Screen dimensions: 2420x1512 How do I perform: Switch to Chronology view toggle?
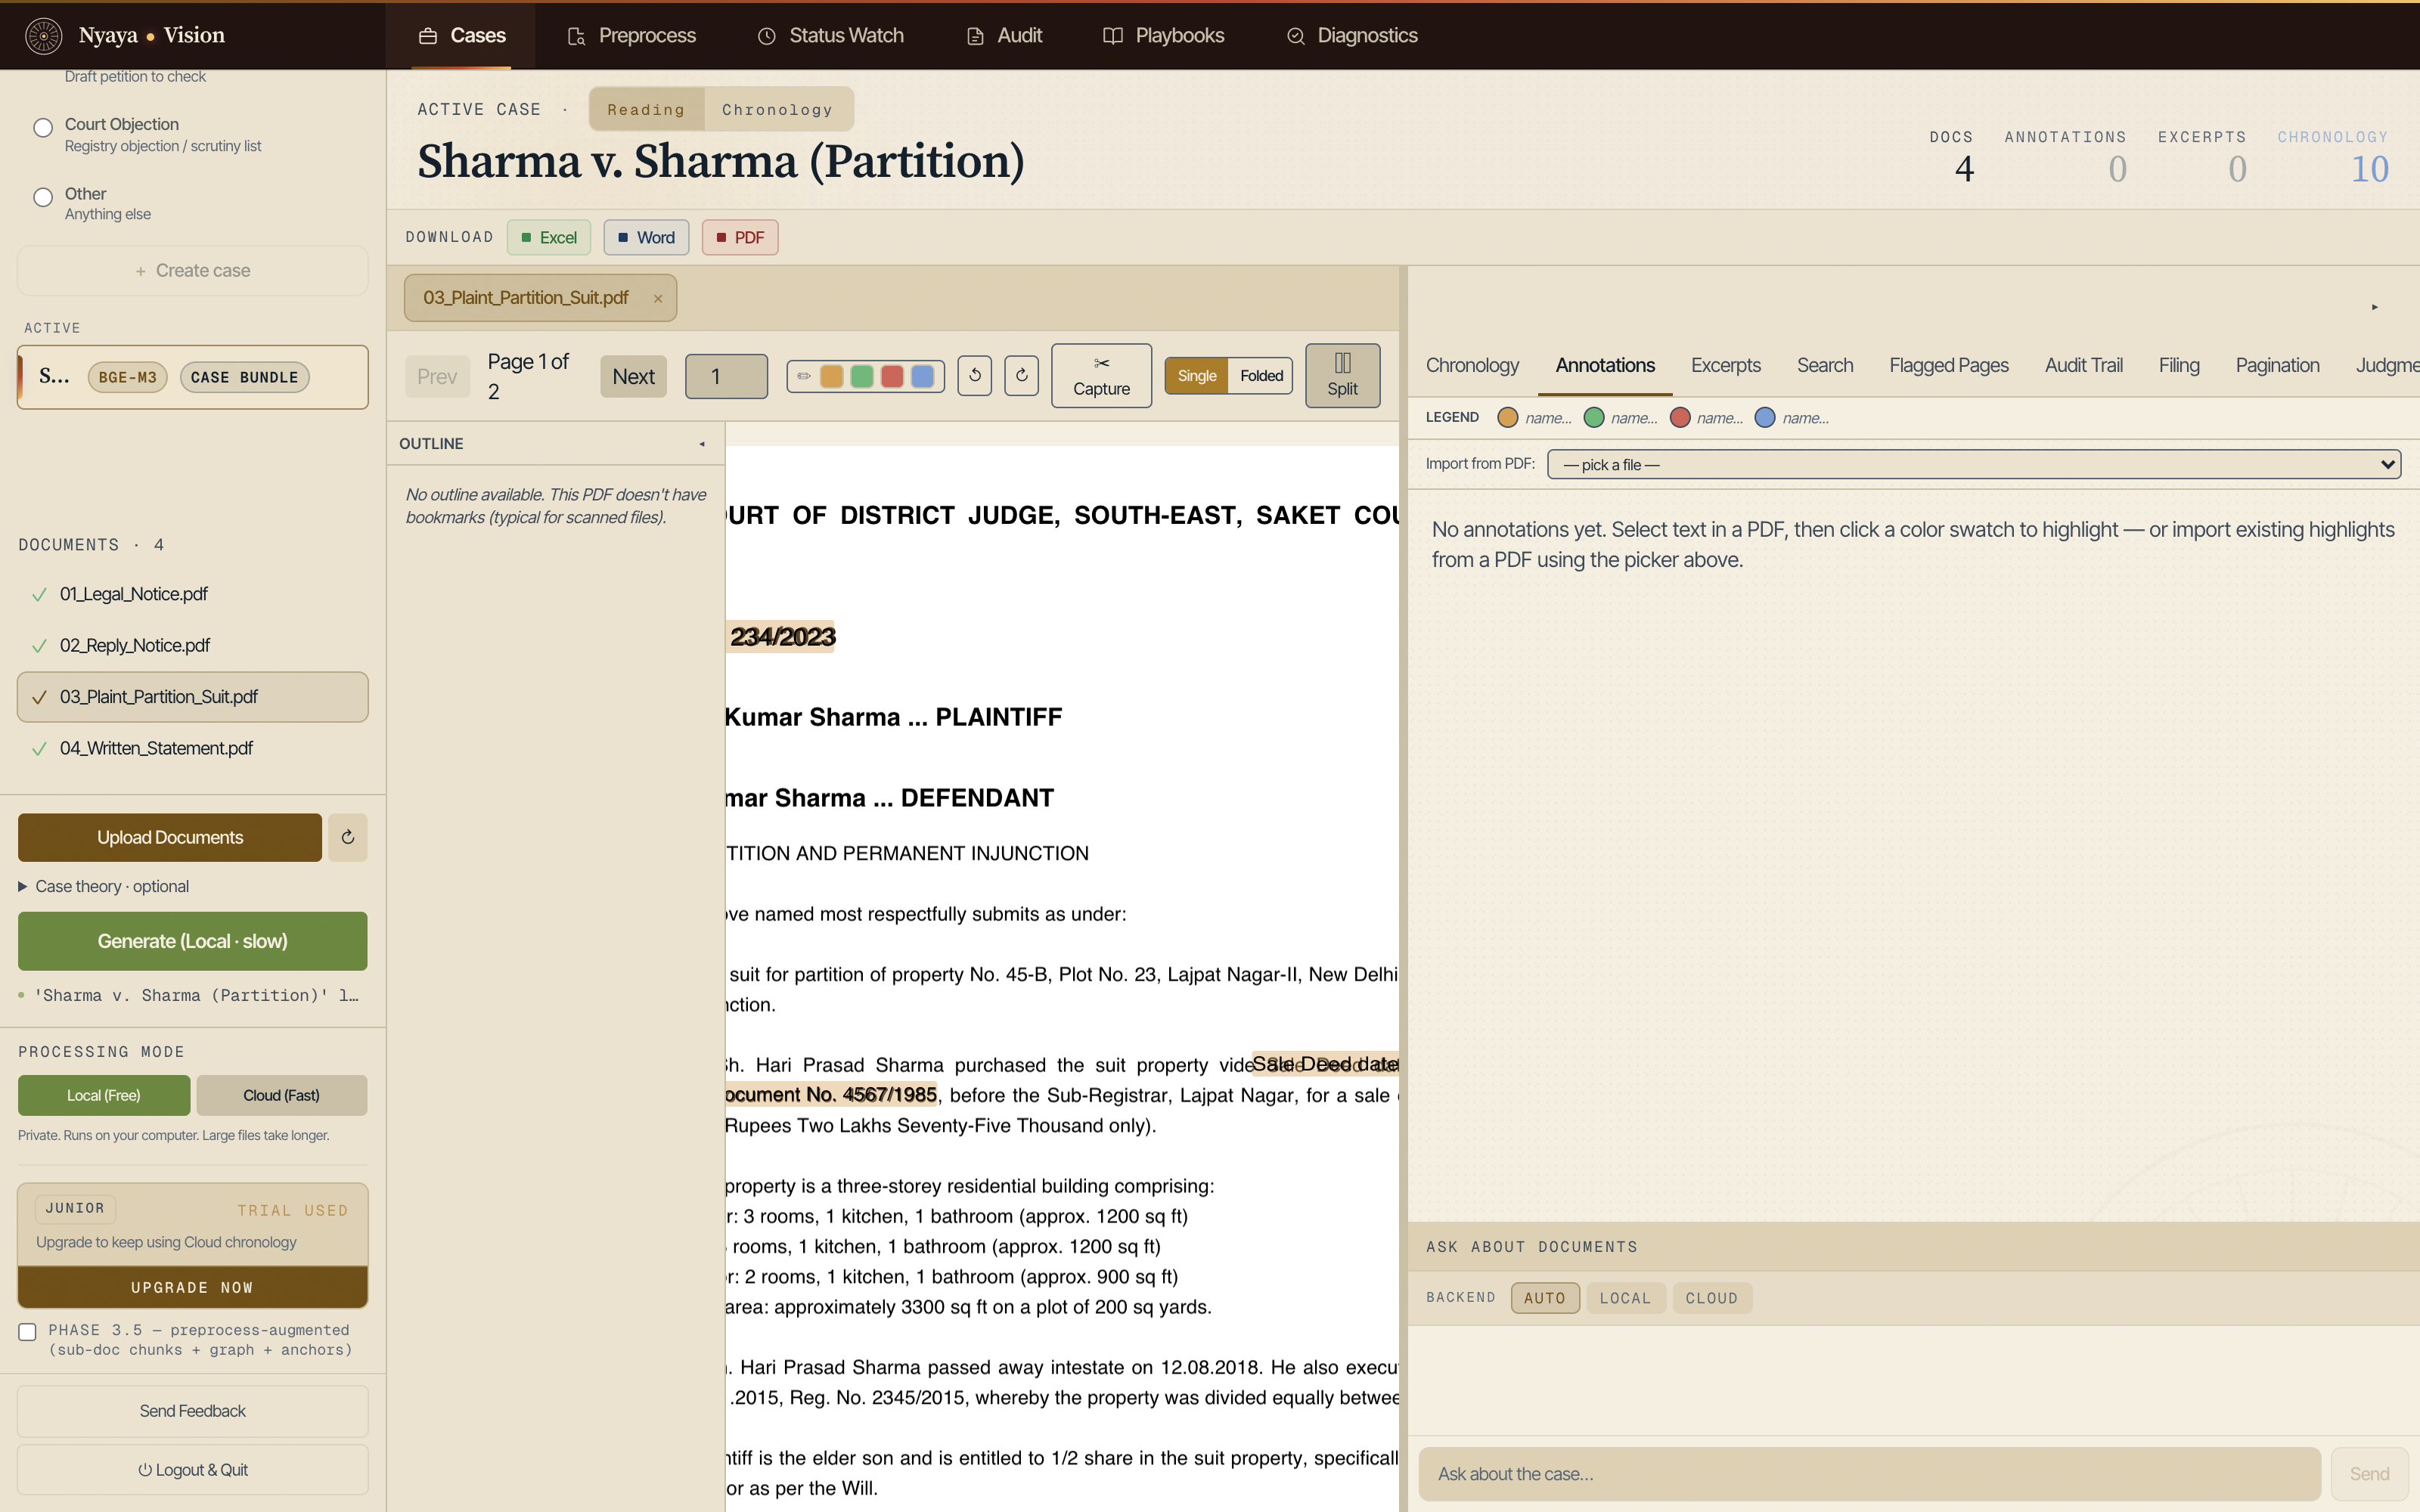777,109
